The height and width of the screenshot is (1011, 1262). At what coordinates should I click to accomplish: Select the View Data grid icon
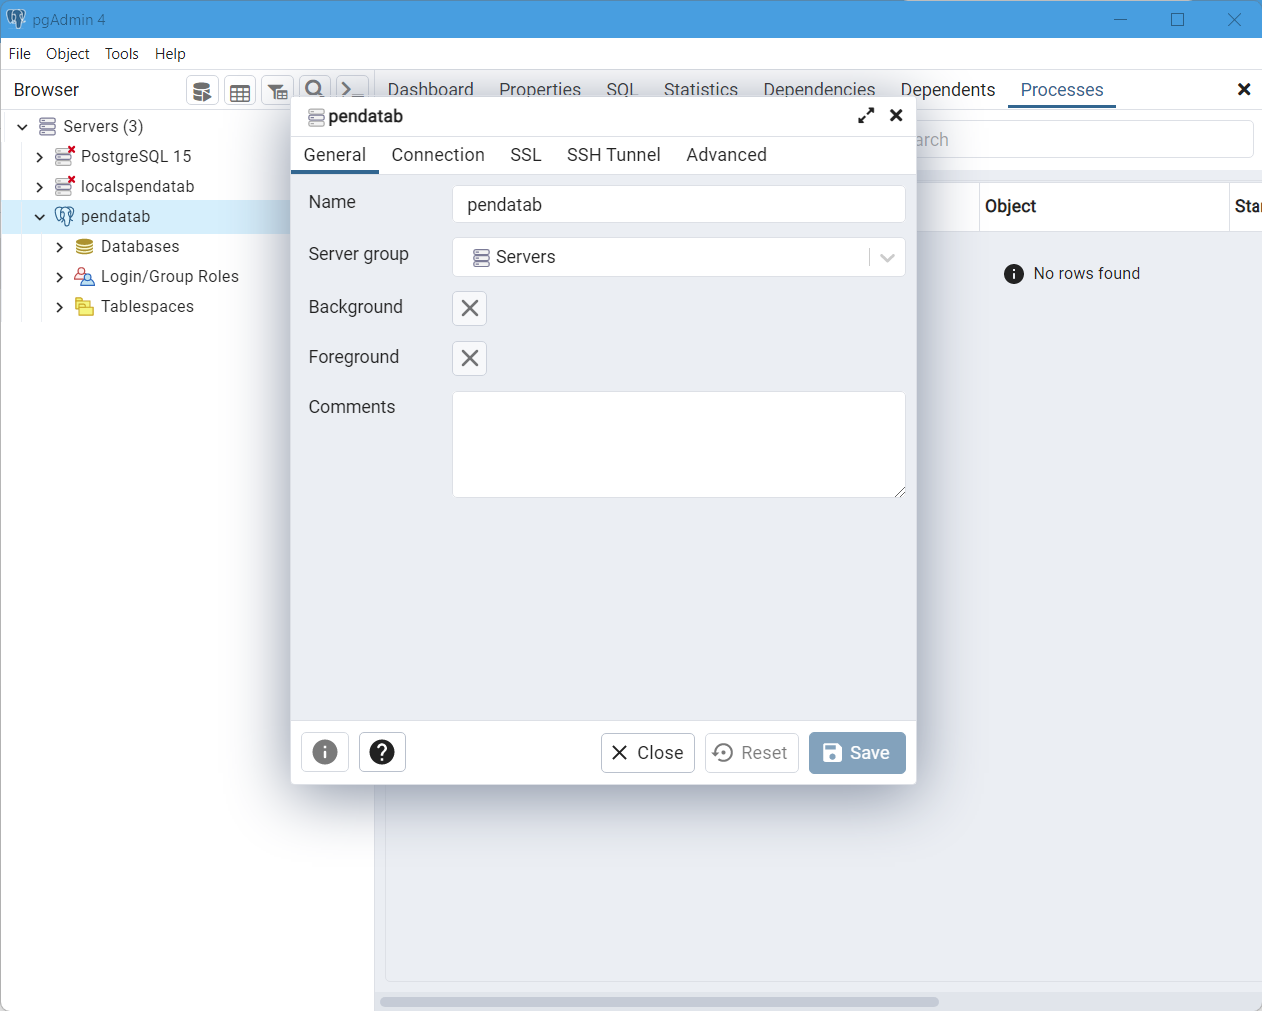[x=240, y=90]
